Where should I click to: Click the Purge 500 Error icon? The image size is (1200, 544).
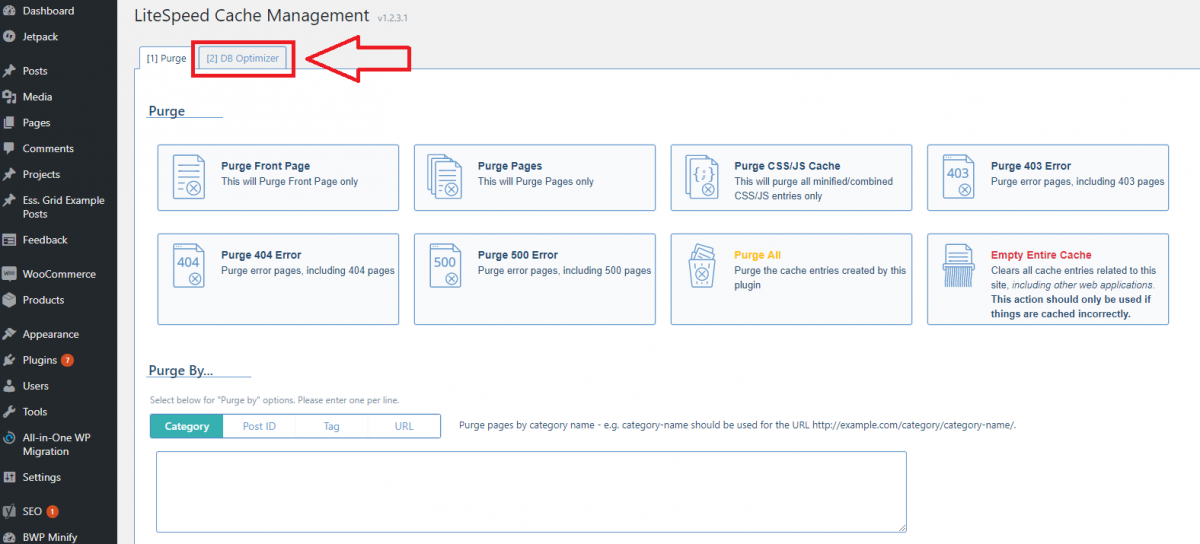click(444, 267)
